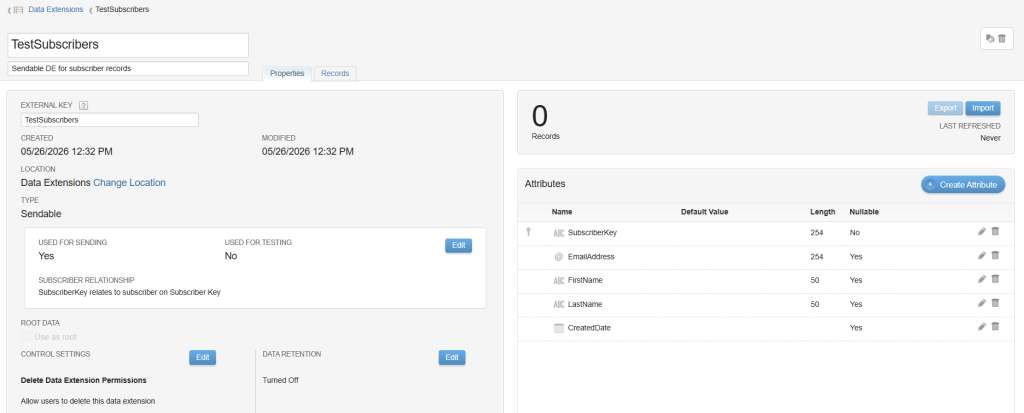Click Import records button
The image size is (1024, 413).
[983, 108]
